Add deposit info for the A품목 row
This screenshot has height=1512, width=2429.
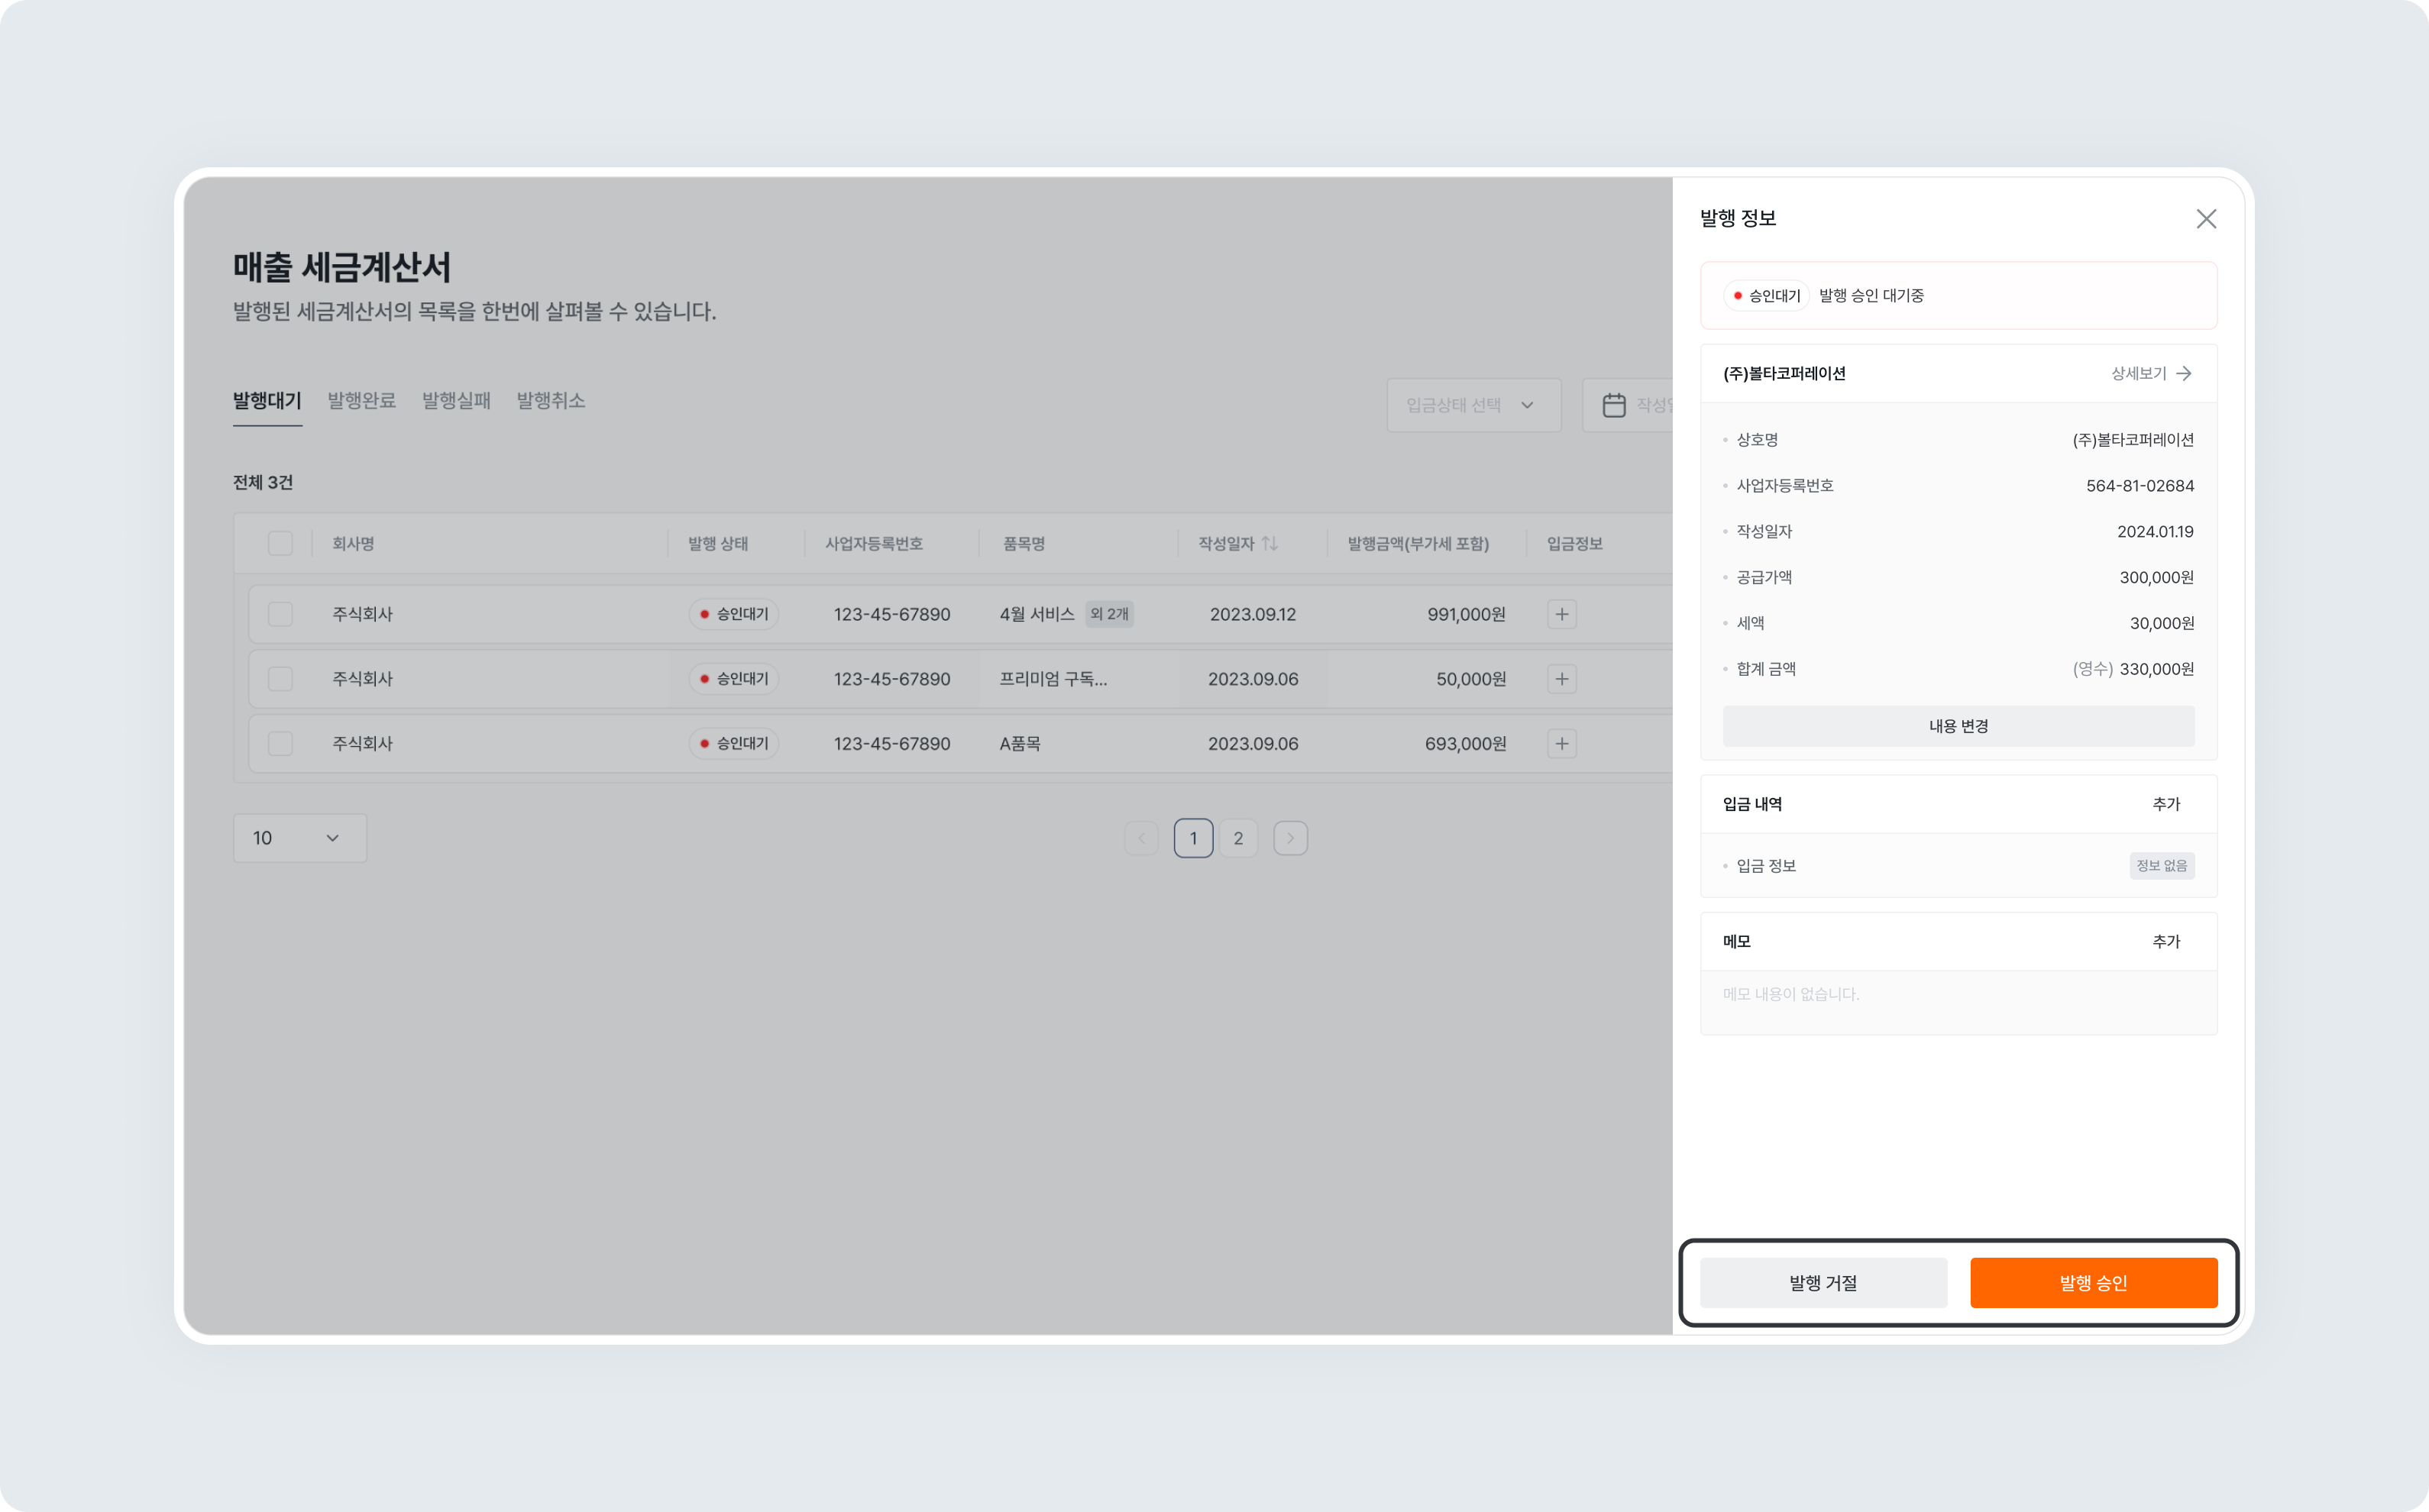pos(1562,743)
